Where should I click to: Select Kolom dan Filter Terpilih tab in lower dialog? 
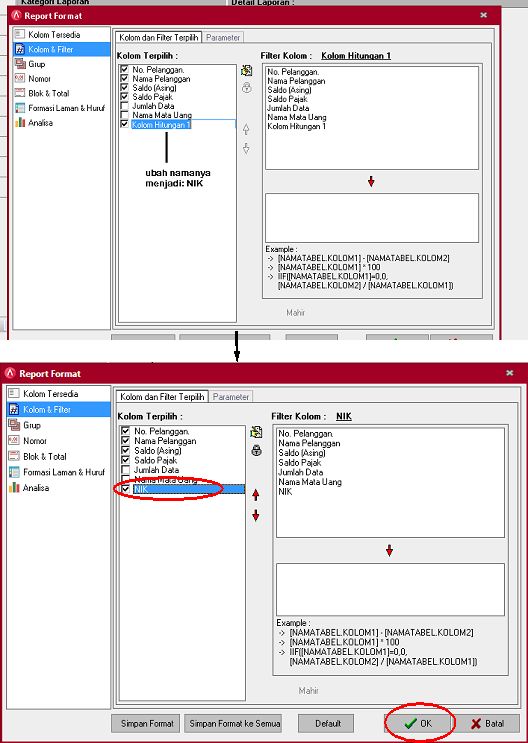point(162,397)
